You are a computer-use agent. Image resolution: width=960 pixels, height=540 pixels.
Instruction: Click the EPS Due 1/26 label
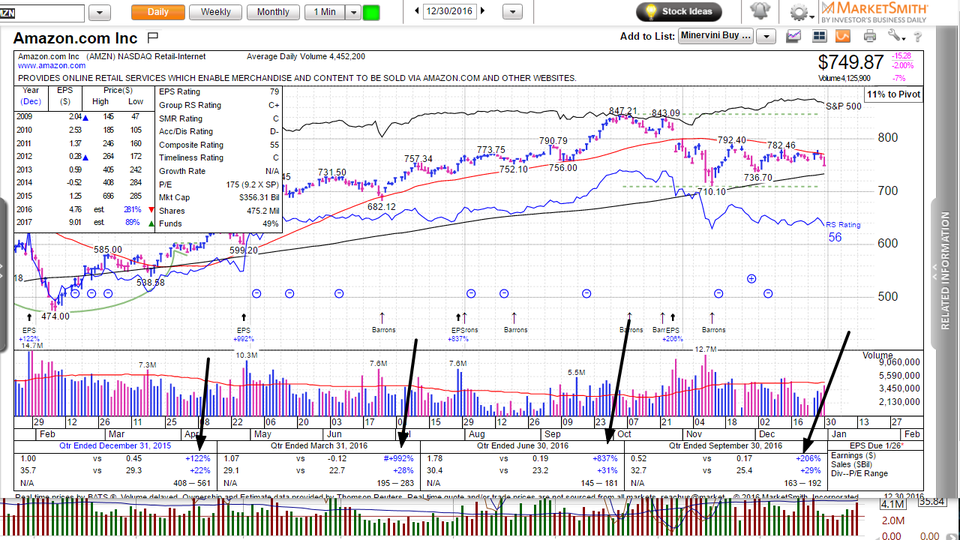(x=877, y=446)
